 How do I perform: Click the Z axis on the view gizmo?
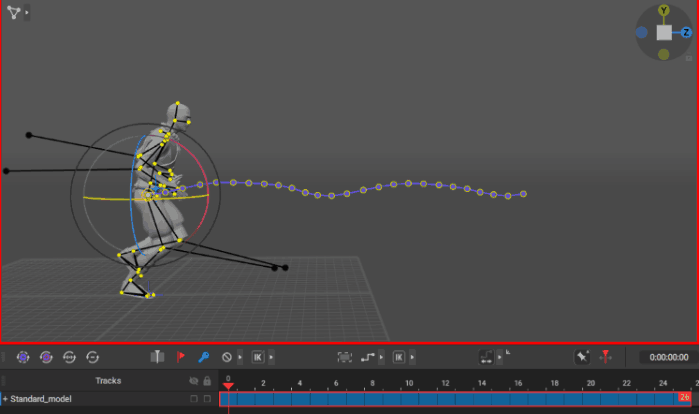(x=686, y=33)
